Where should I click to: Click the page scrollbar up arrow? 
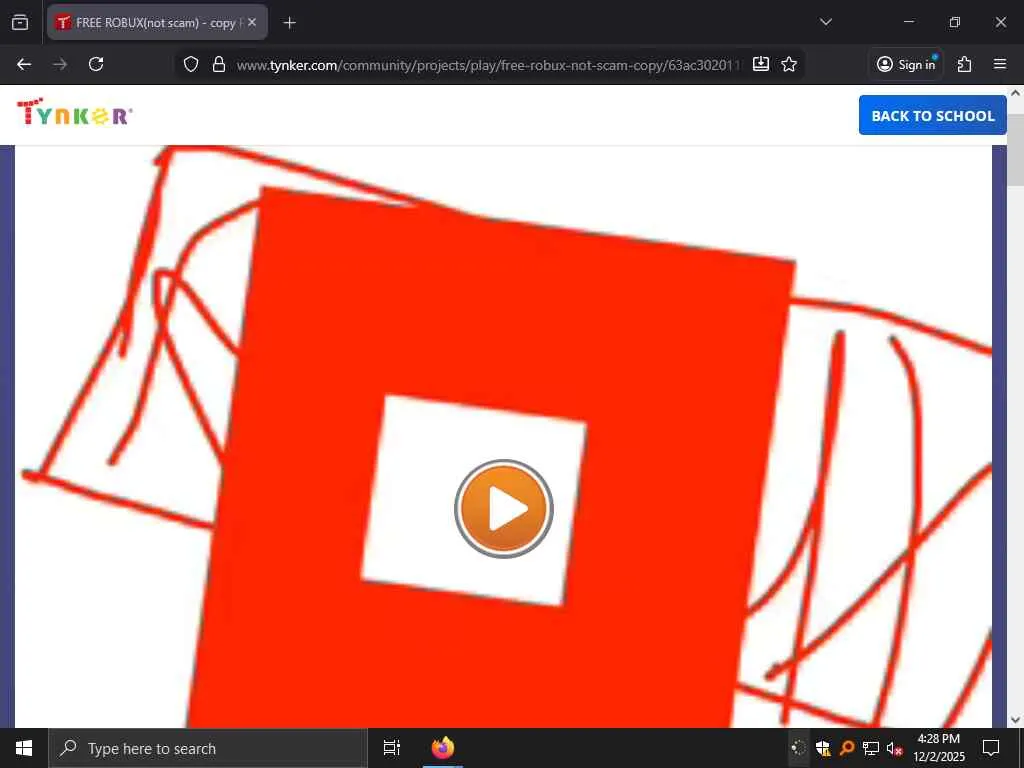click(x=1015, y=93)
